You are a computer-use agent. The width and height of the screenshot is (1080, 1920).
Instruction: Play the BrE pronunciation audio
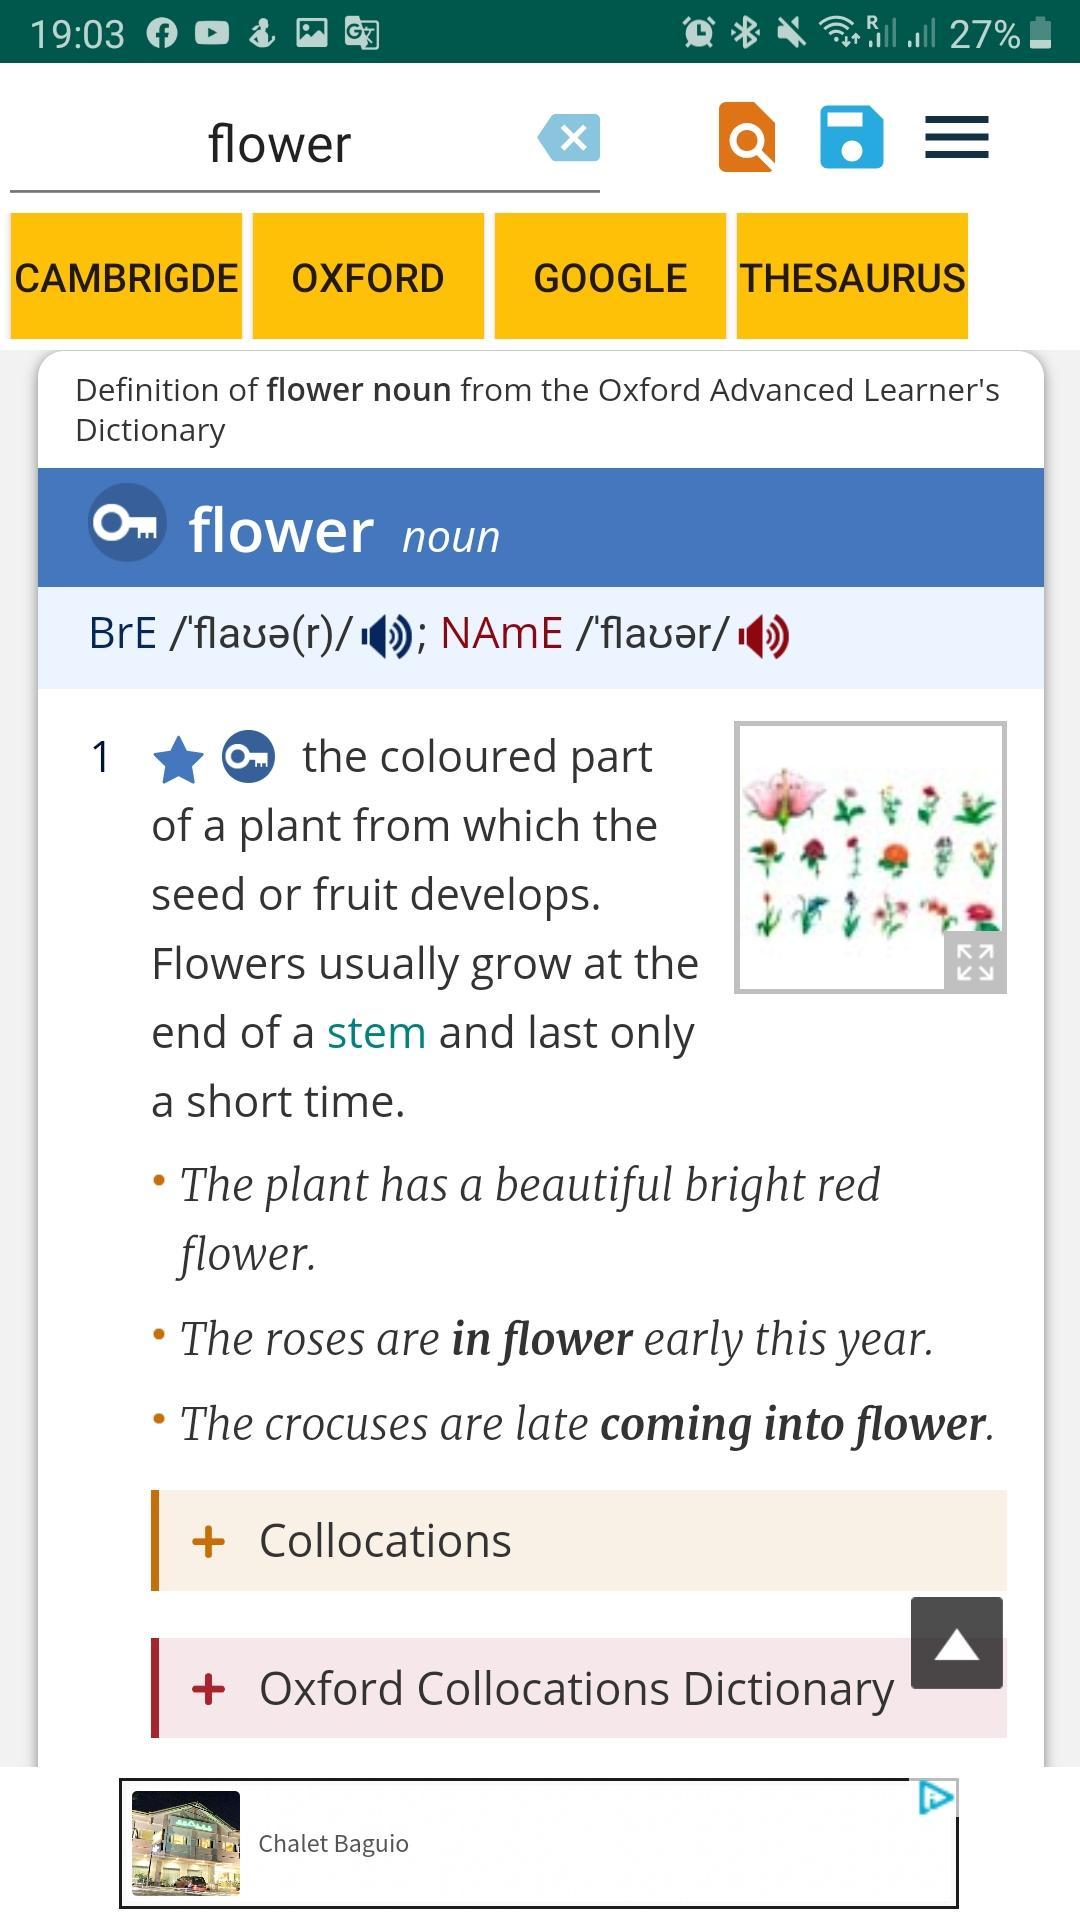coord(386,636)
